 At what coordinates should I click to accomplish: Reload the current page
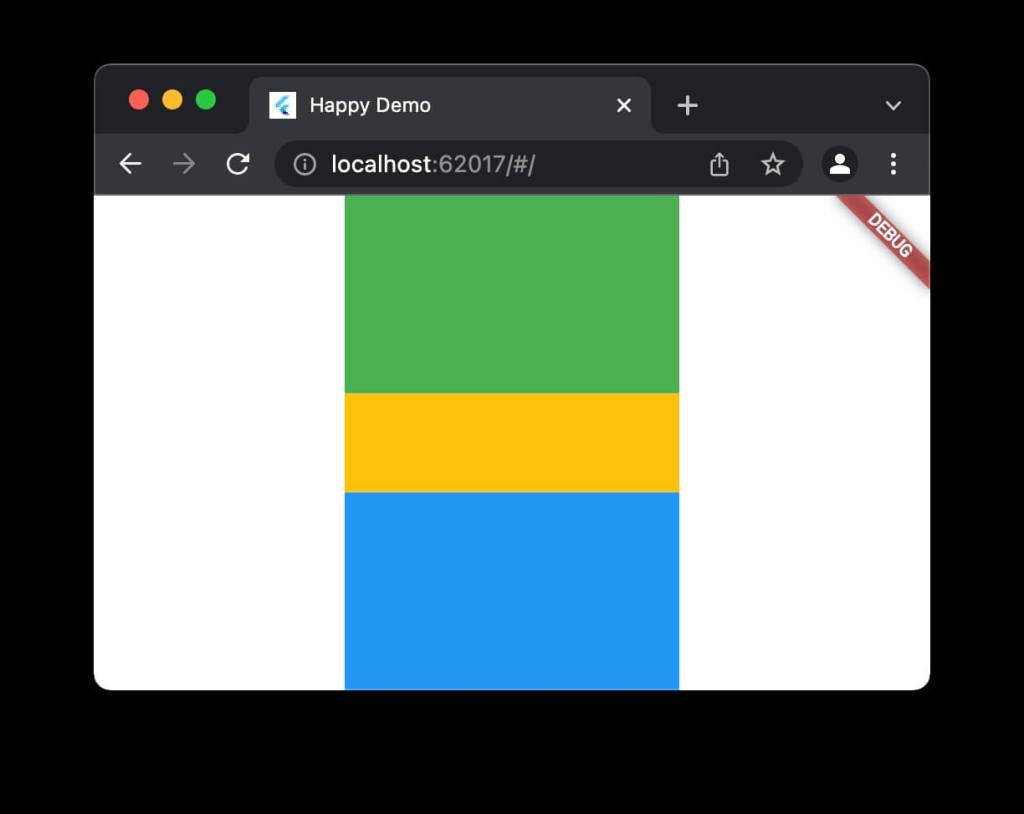click(238, 164)
